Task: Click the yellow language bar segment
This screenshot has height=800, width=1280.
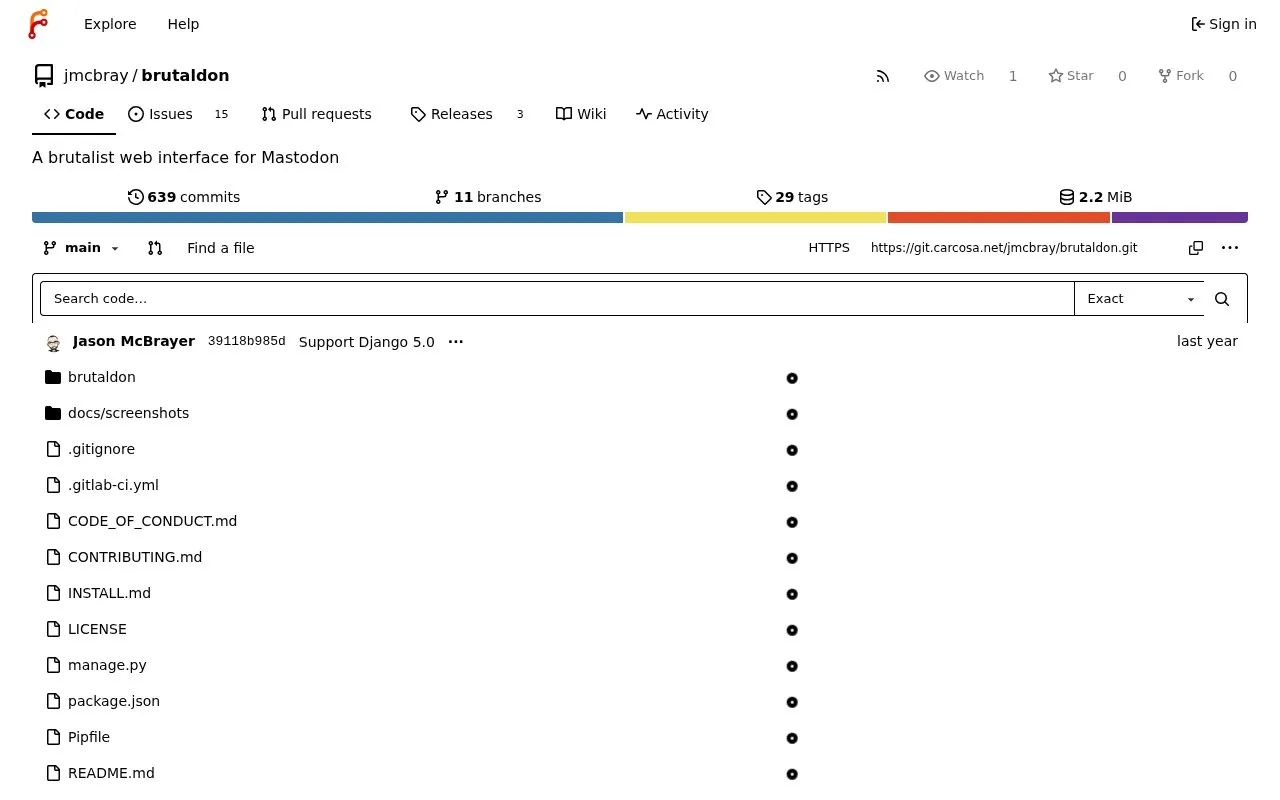Action: tap(756, 217)
